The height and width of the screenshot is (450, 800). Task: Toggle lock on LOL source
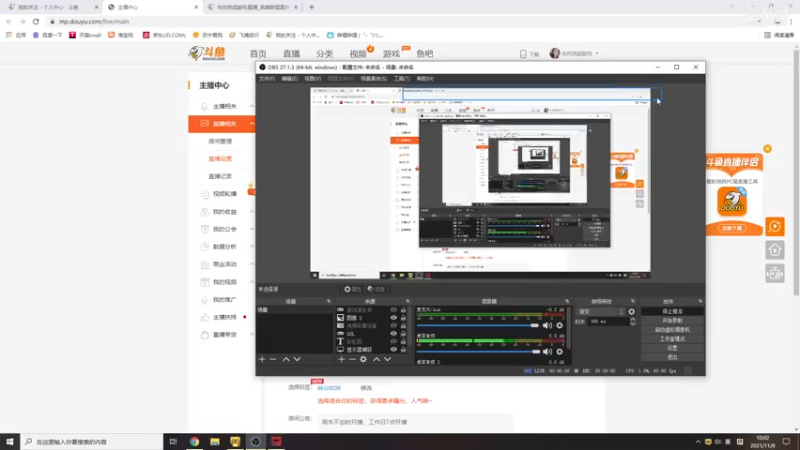pyautogui.click(x=403, y=334)
